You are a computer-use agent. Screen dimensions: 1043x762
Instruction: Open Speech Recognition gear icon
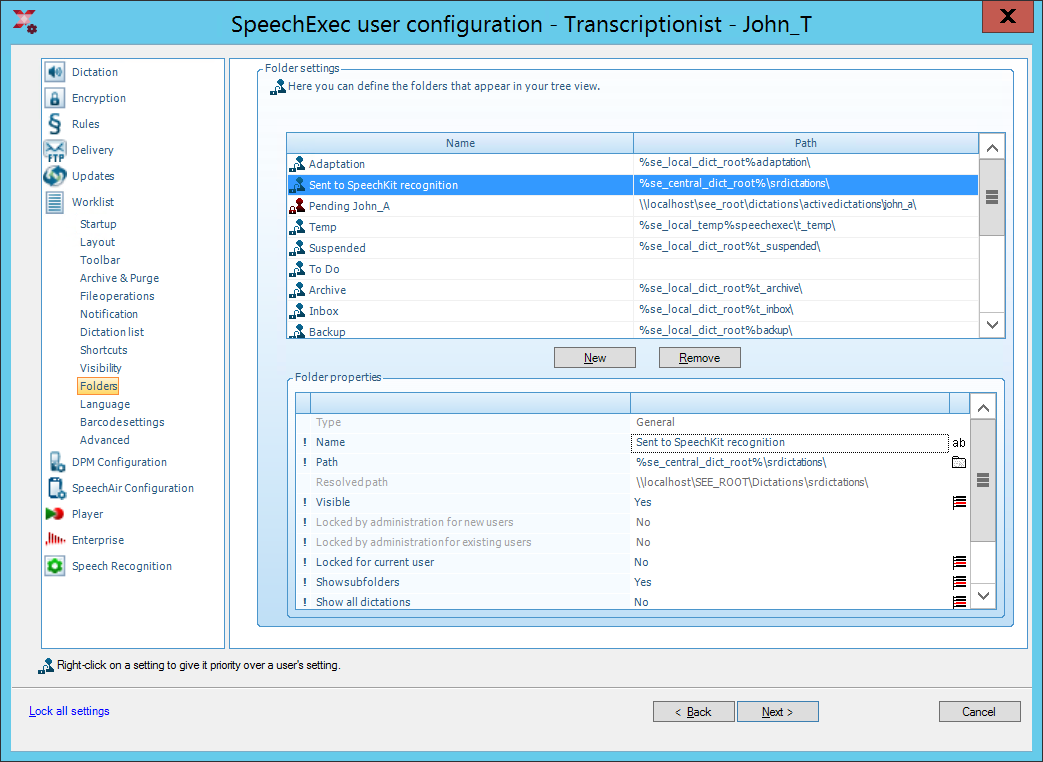point(55,566)
